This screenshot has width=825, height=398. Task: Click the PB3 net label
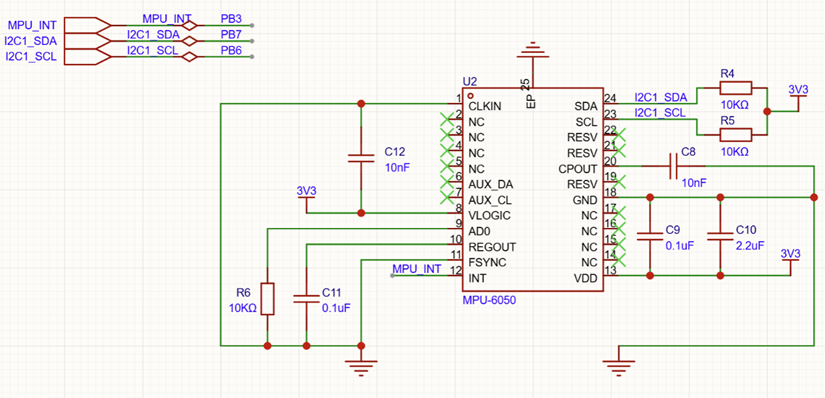[231, 19]
